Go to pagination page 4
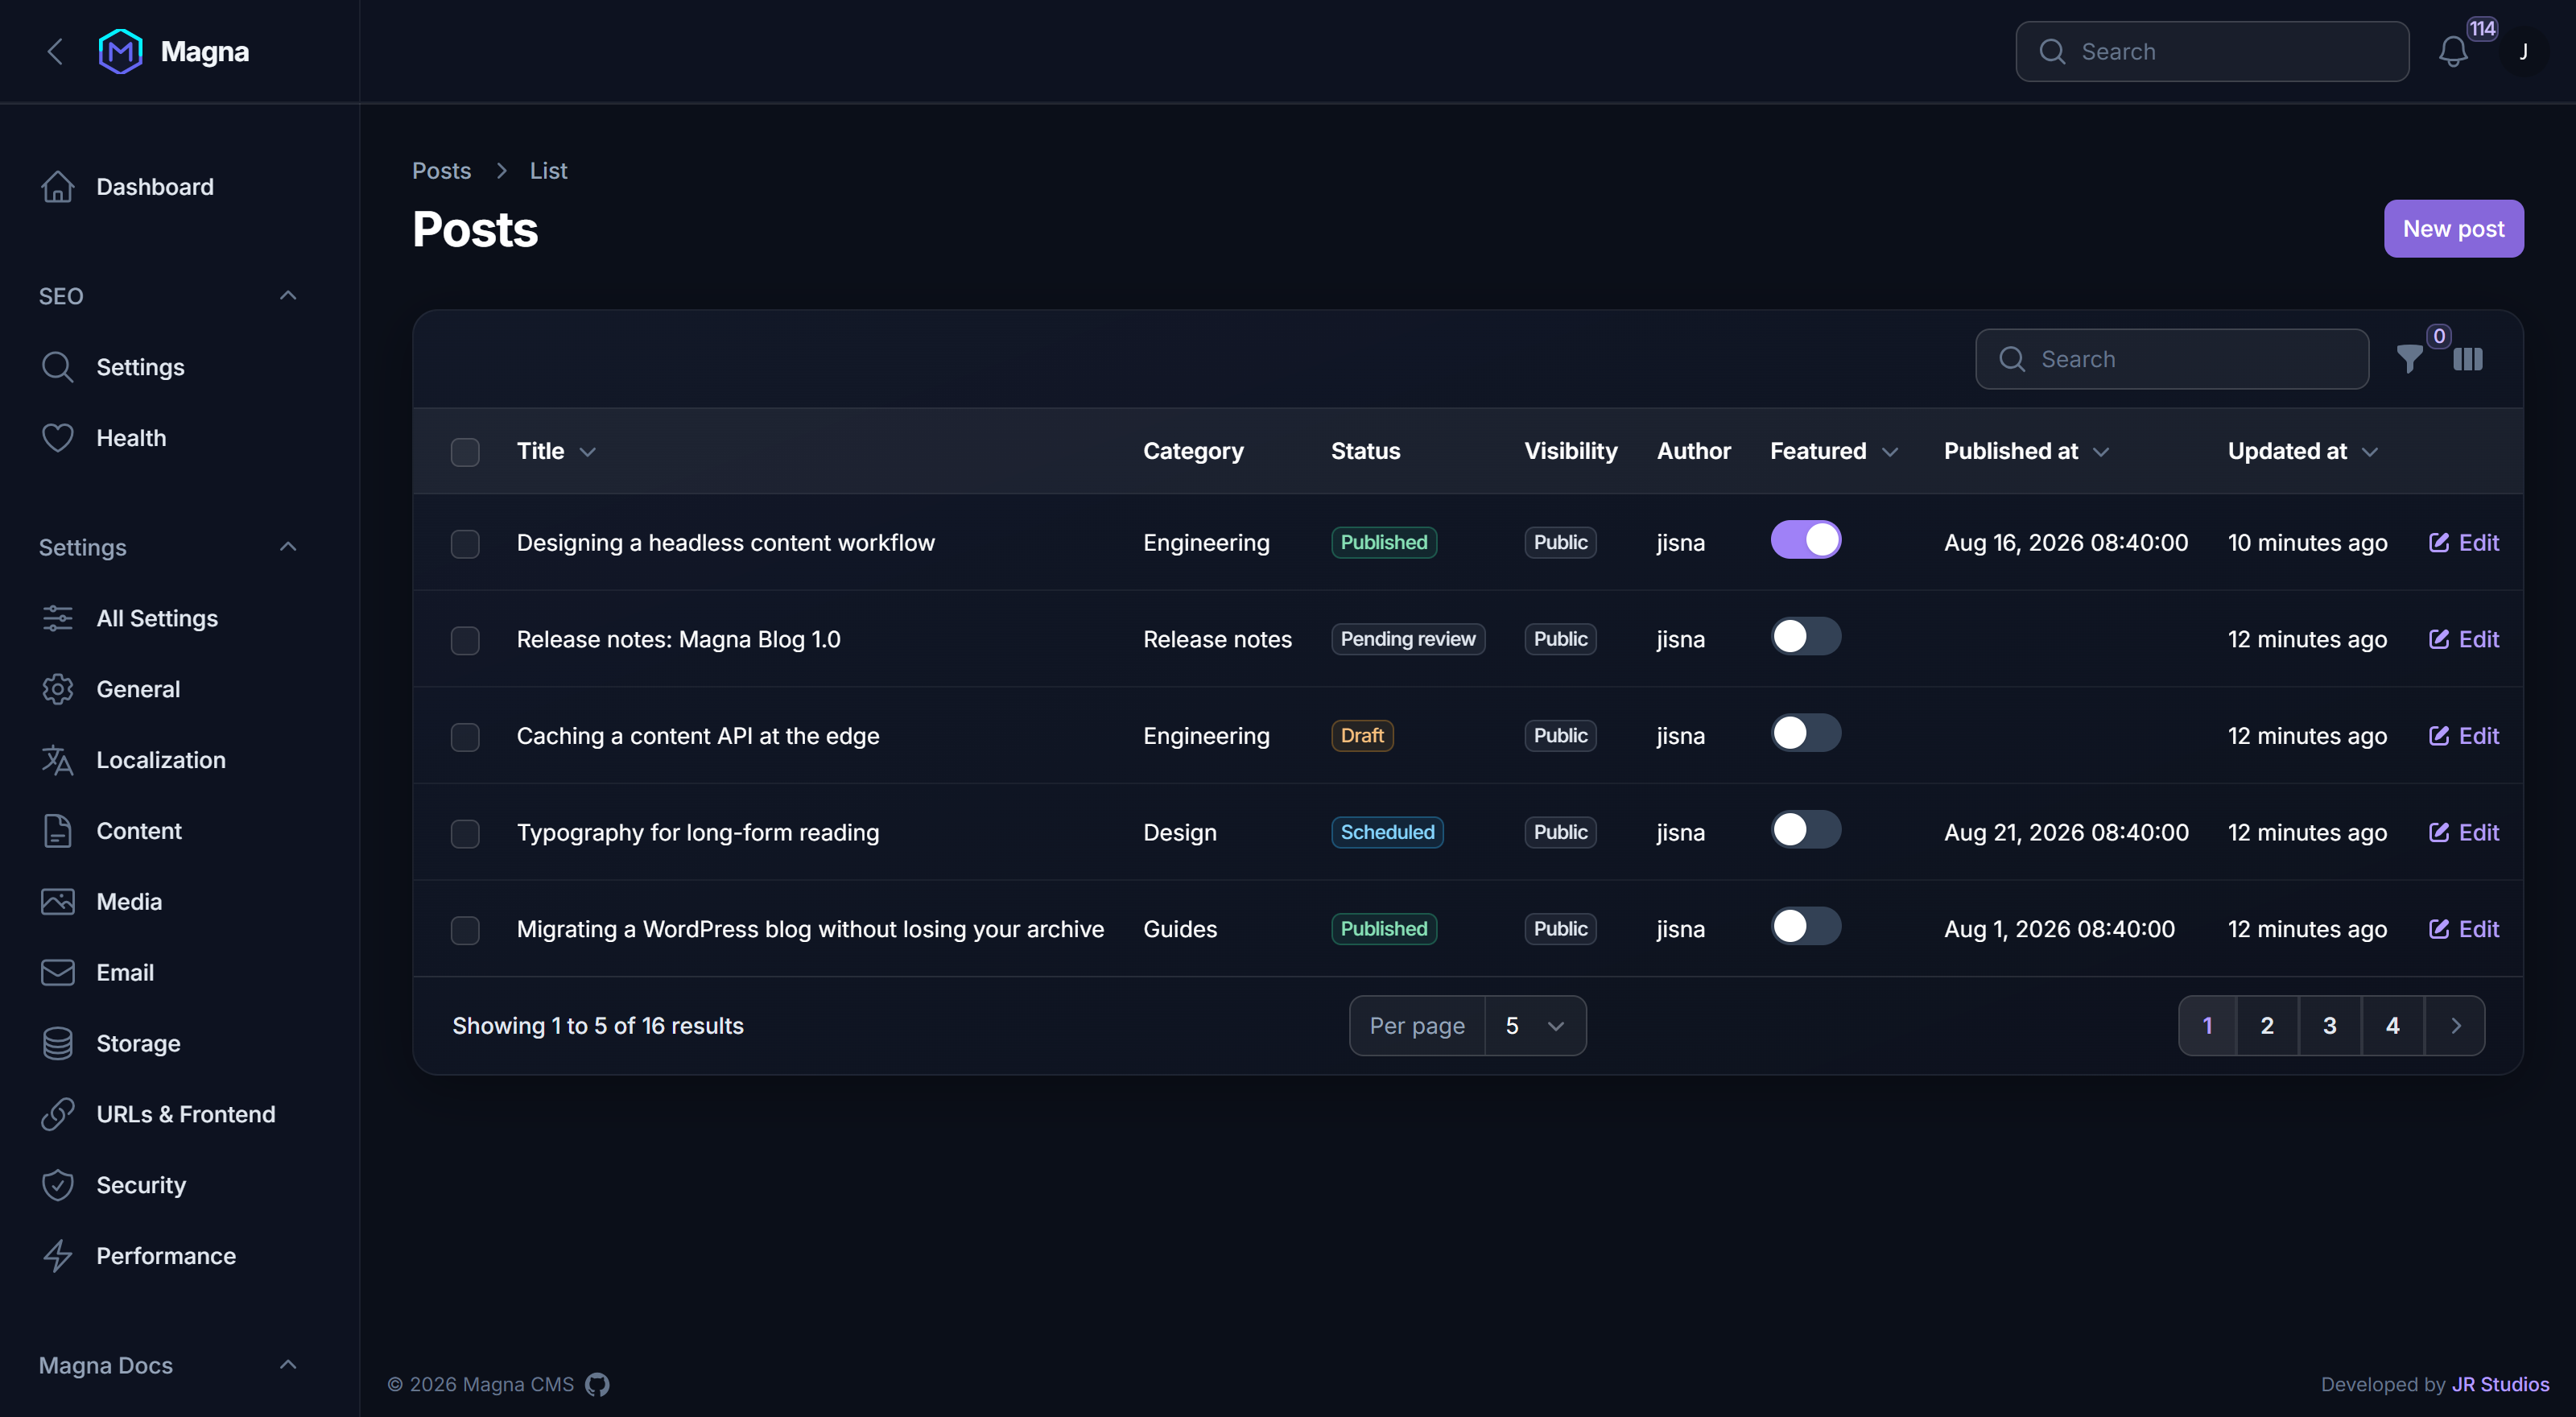Screen dimensions: 2576x1417 pyautogui.click(x=2392, y=1026)
